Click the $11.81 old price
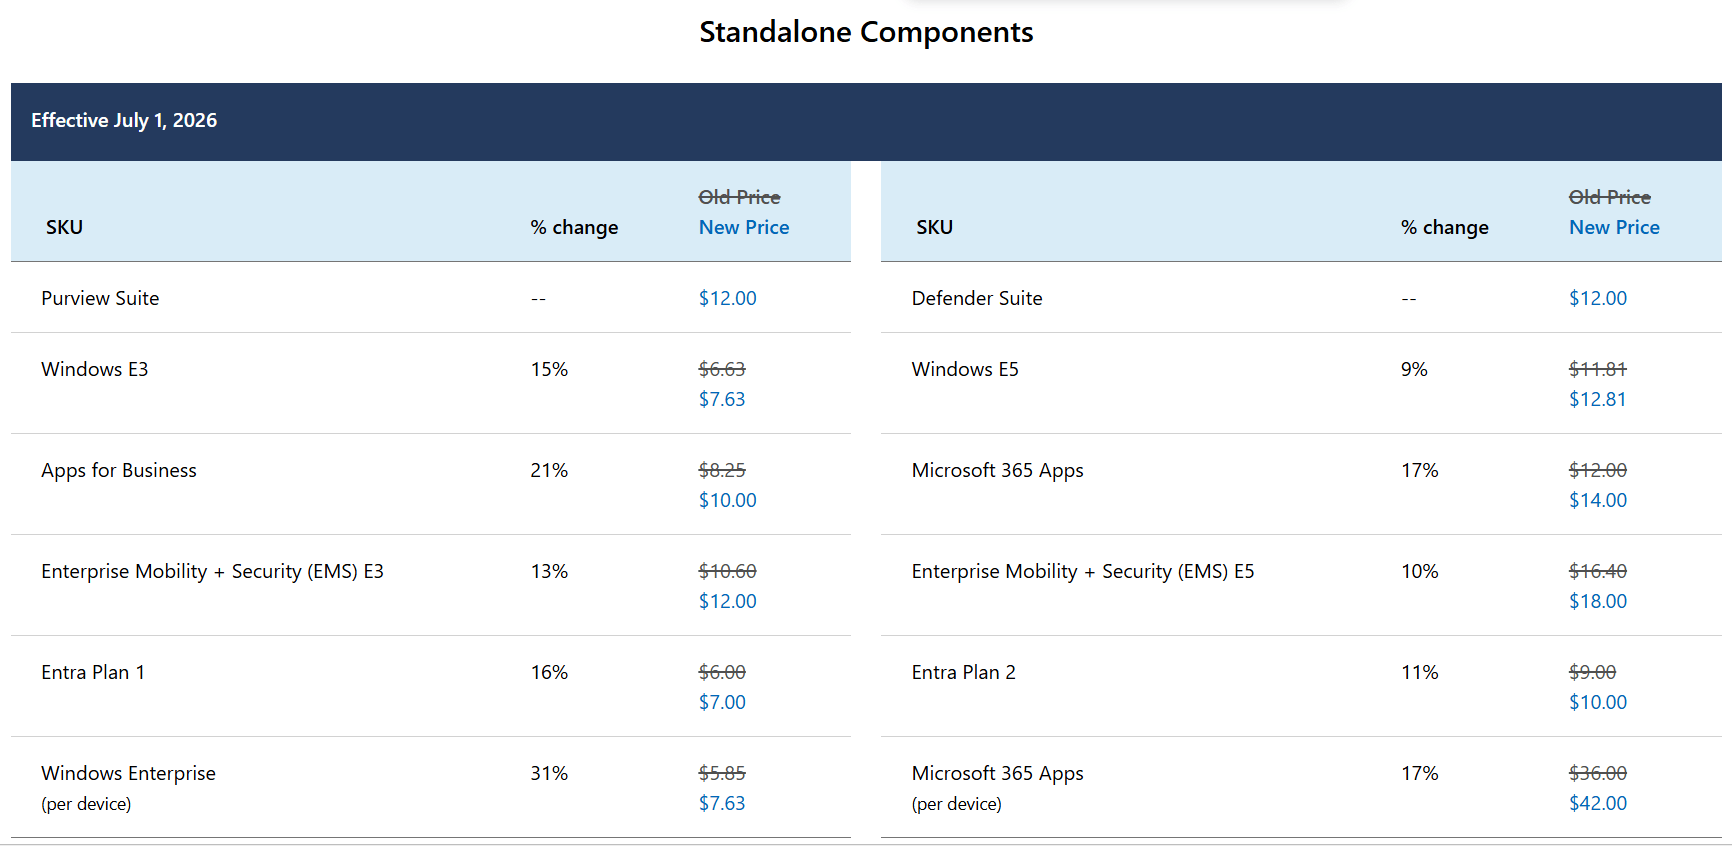This screenshot has width=1732, height=846. click(1598, 369)
